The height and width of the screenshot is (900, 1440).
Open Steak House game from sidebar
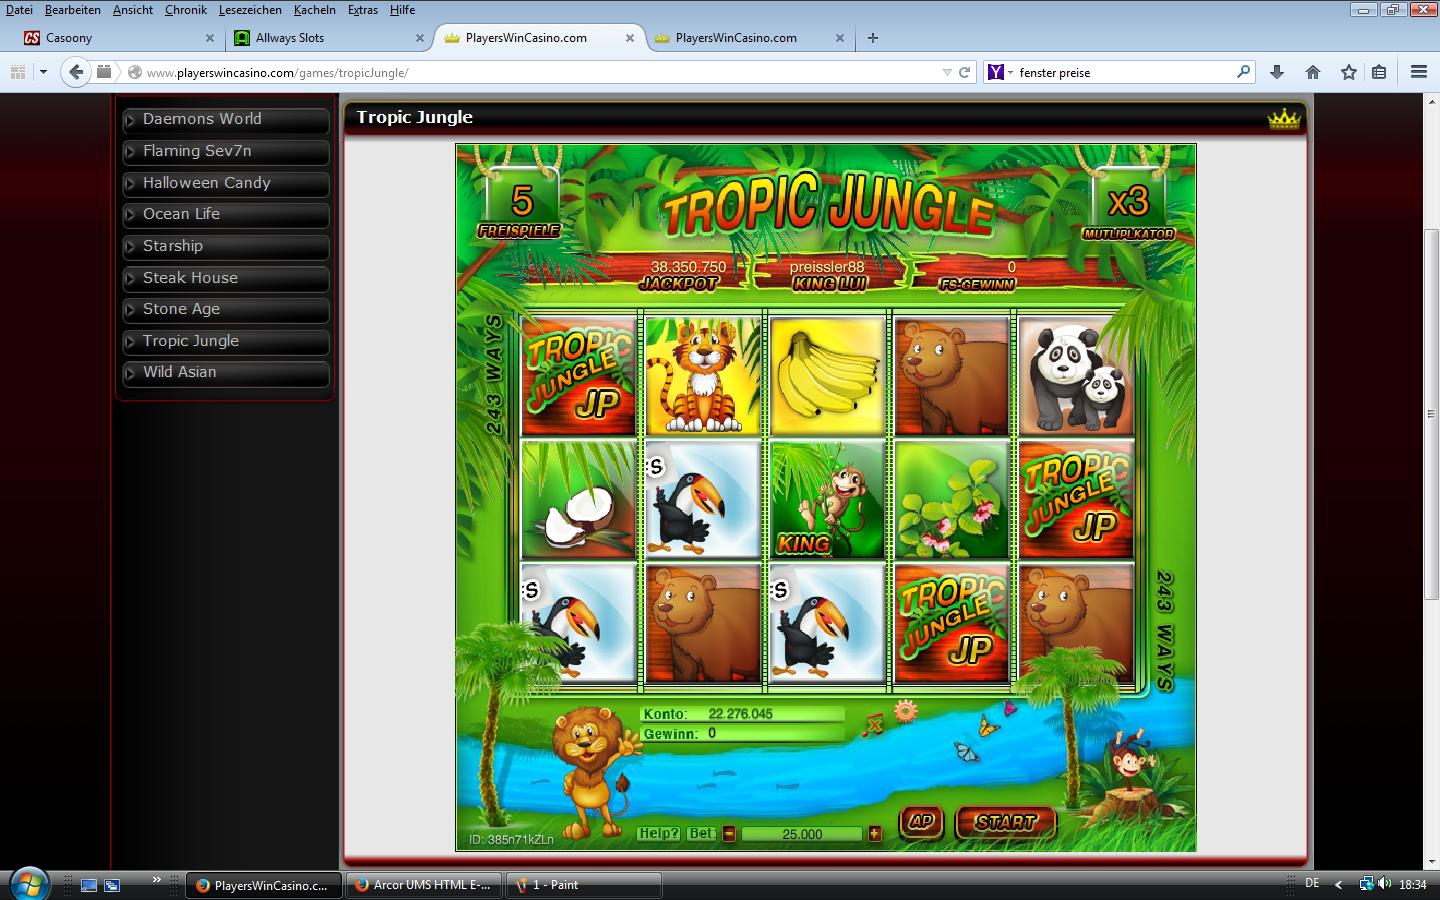click(226, 278)
